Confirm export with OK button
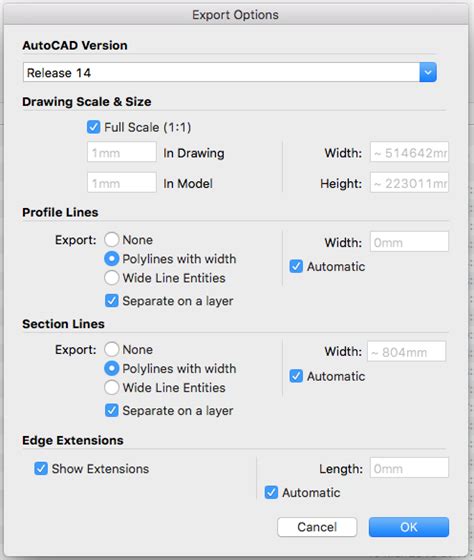The image size is (474, 560). [x=409, y=527]
